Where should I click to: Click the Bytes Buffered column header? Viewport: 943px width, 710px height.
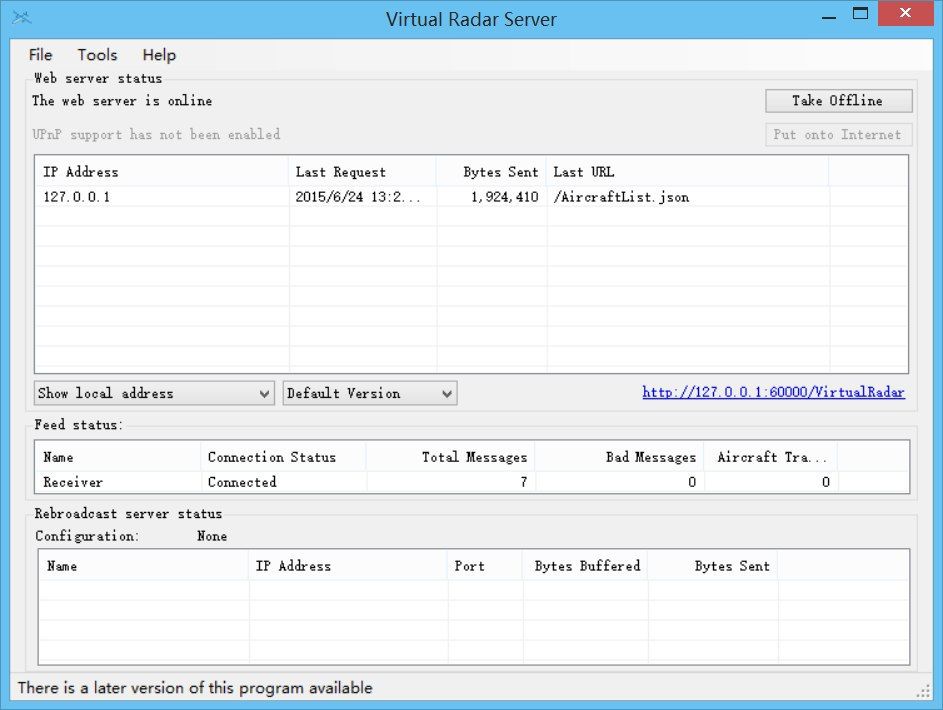587,566
